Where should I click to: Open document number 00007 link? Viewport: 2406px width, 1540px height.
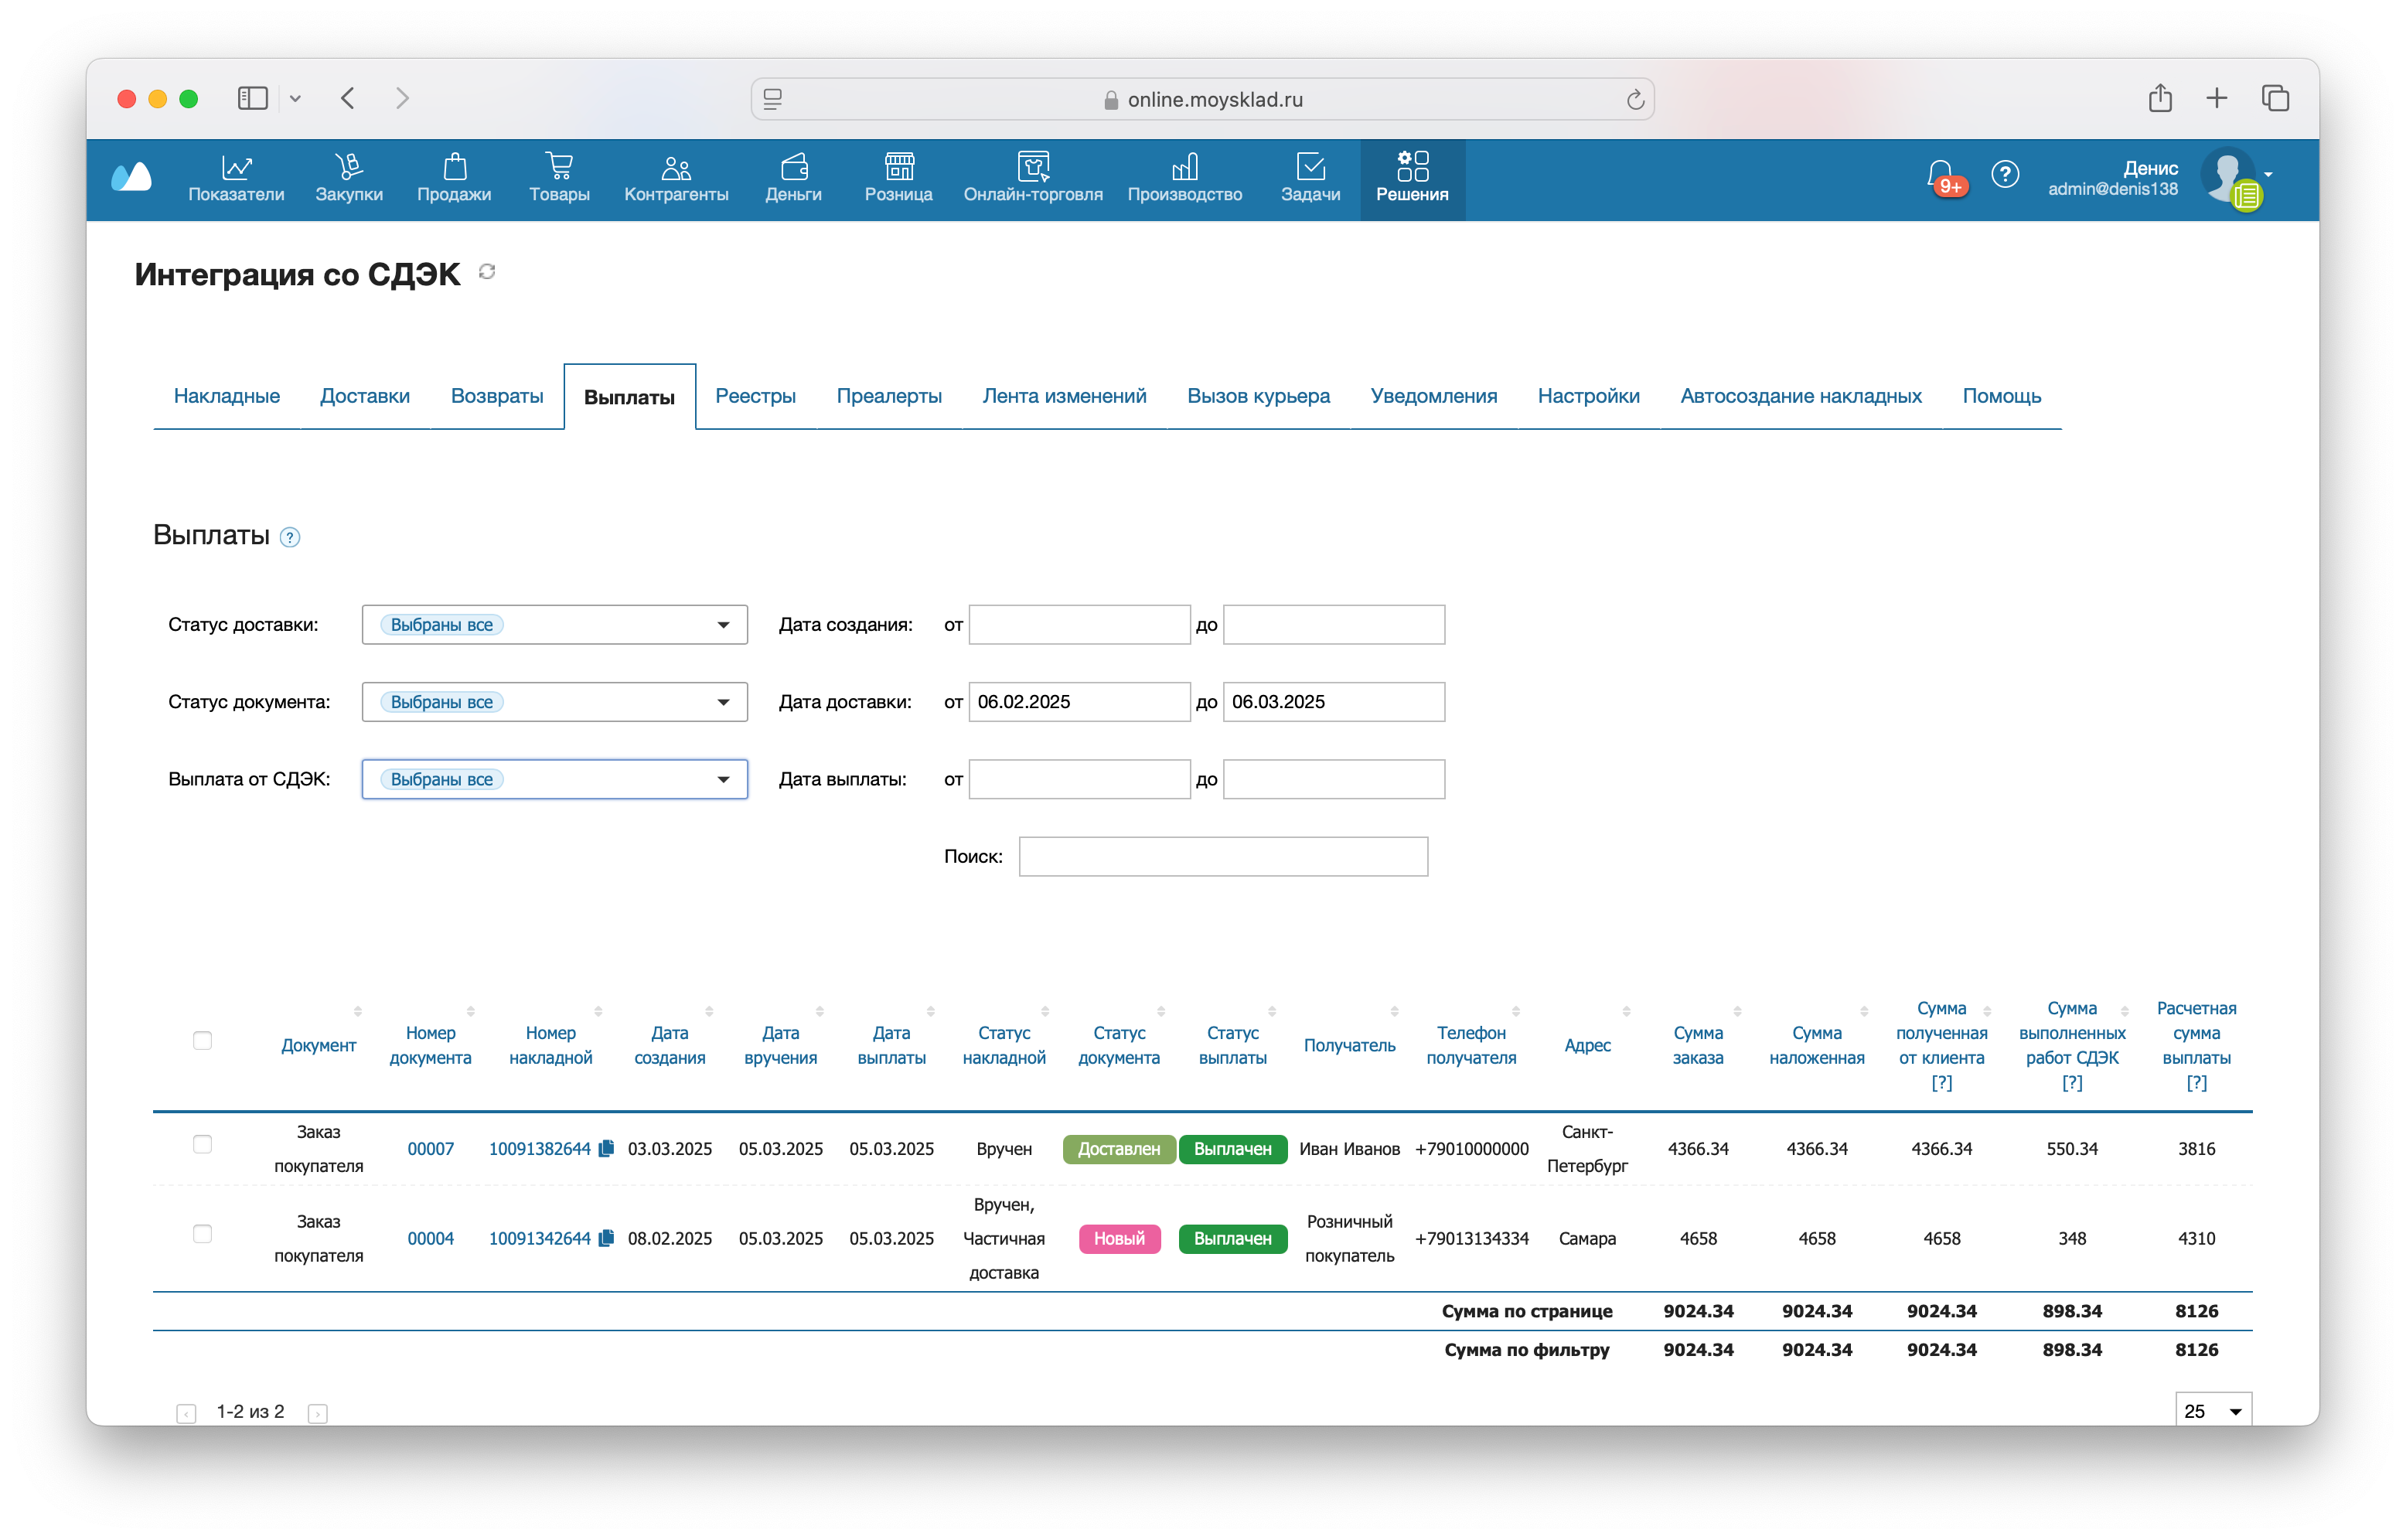tap(430, 1148)
